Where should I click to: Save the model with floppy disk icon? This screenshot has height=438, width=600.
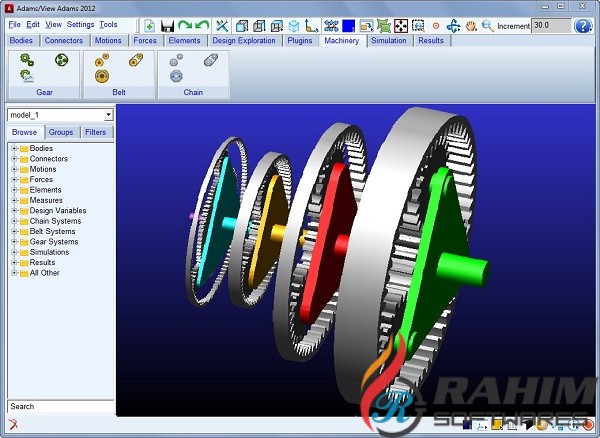click(168, 26)
